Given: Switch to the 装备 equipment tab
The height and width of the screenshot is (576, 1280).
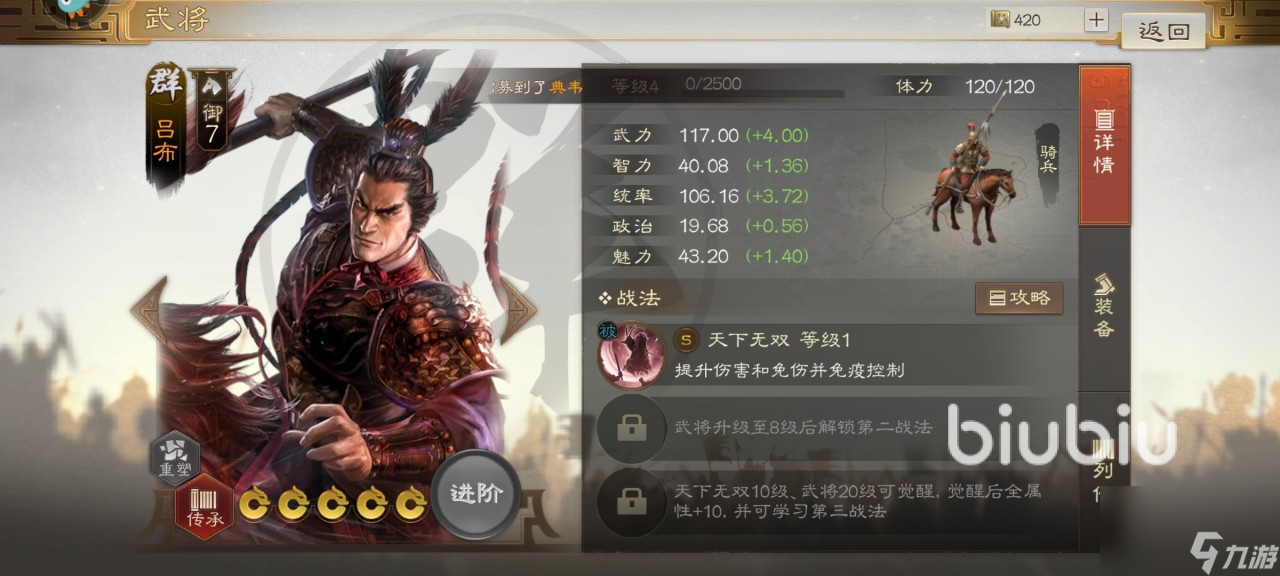Looking at the screenshot, I should 1104,305.
